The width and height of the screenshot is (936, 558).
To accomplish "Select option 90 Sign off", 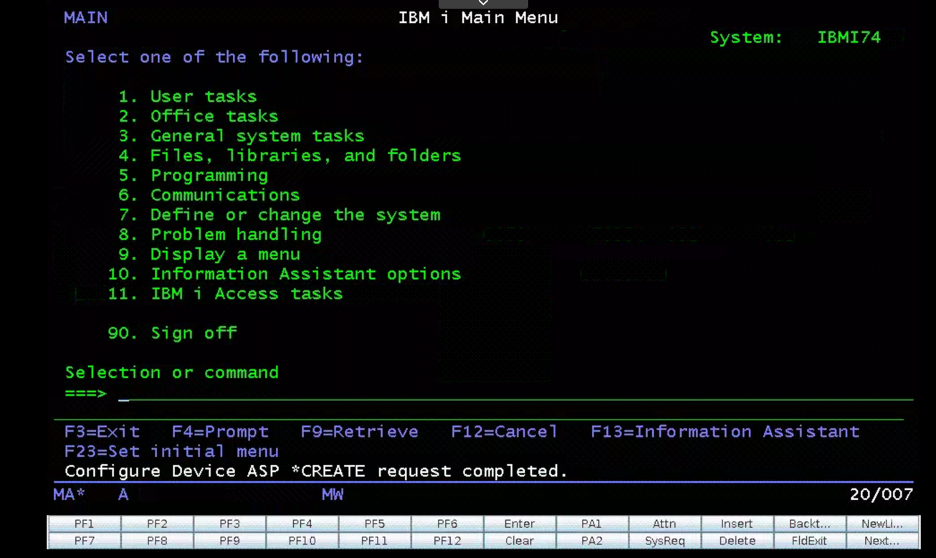I will point(172,333).
